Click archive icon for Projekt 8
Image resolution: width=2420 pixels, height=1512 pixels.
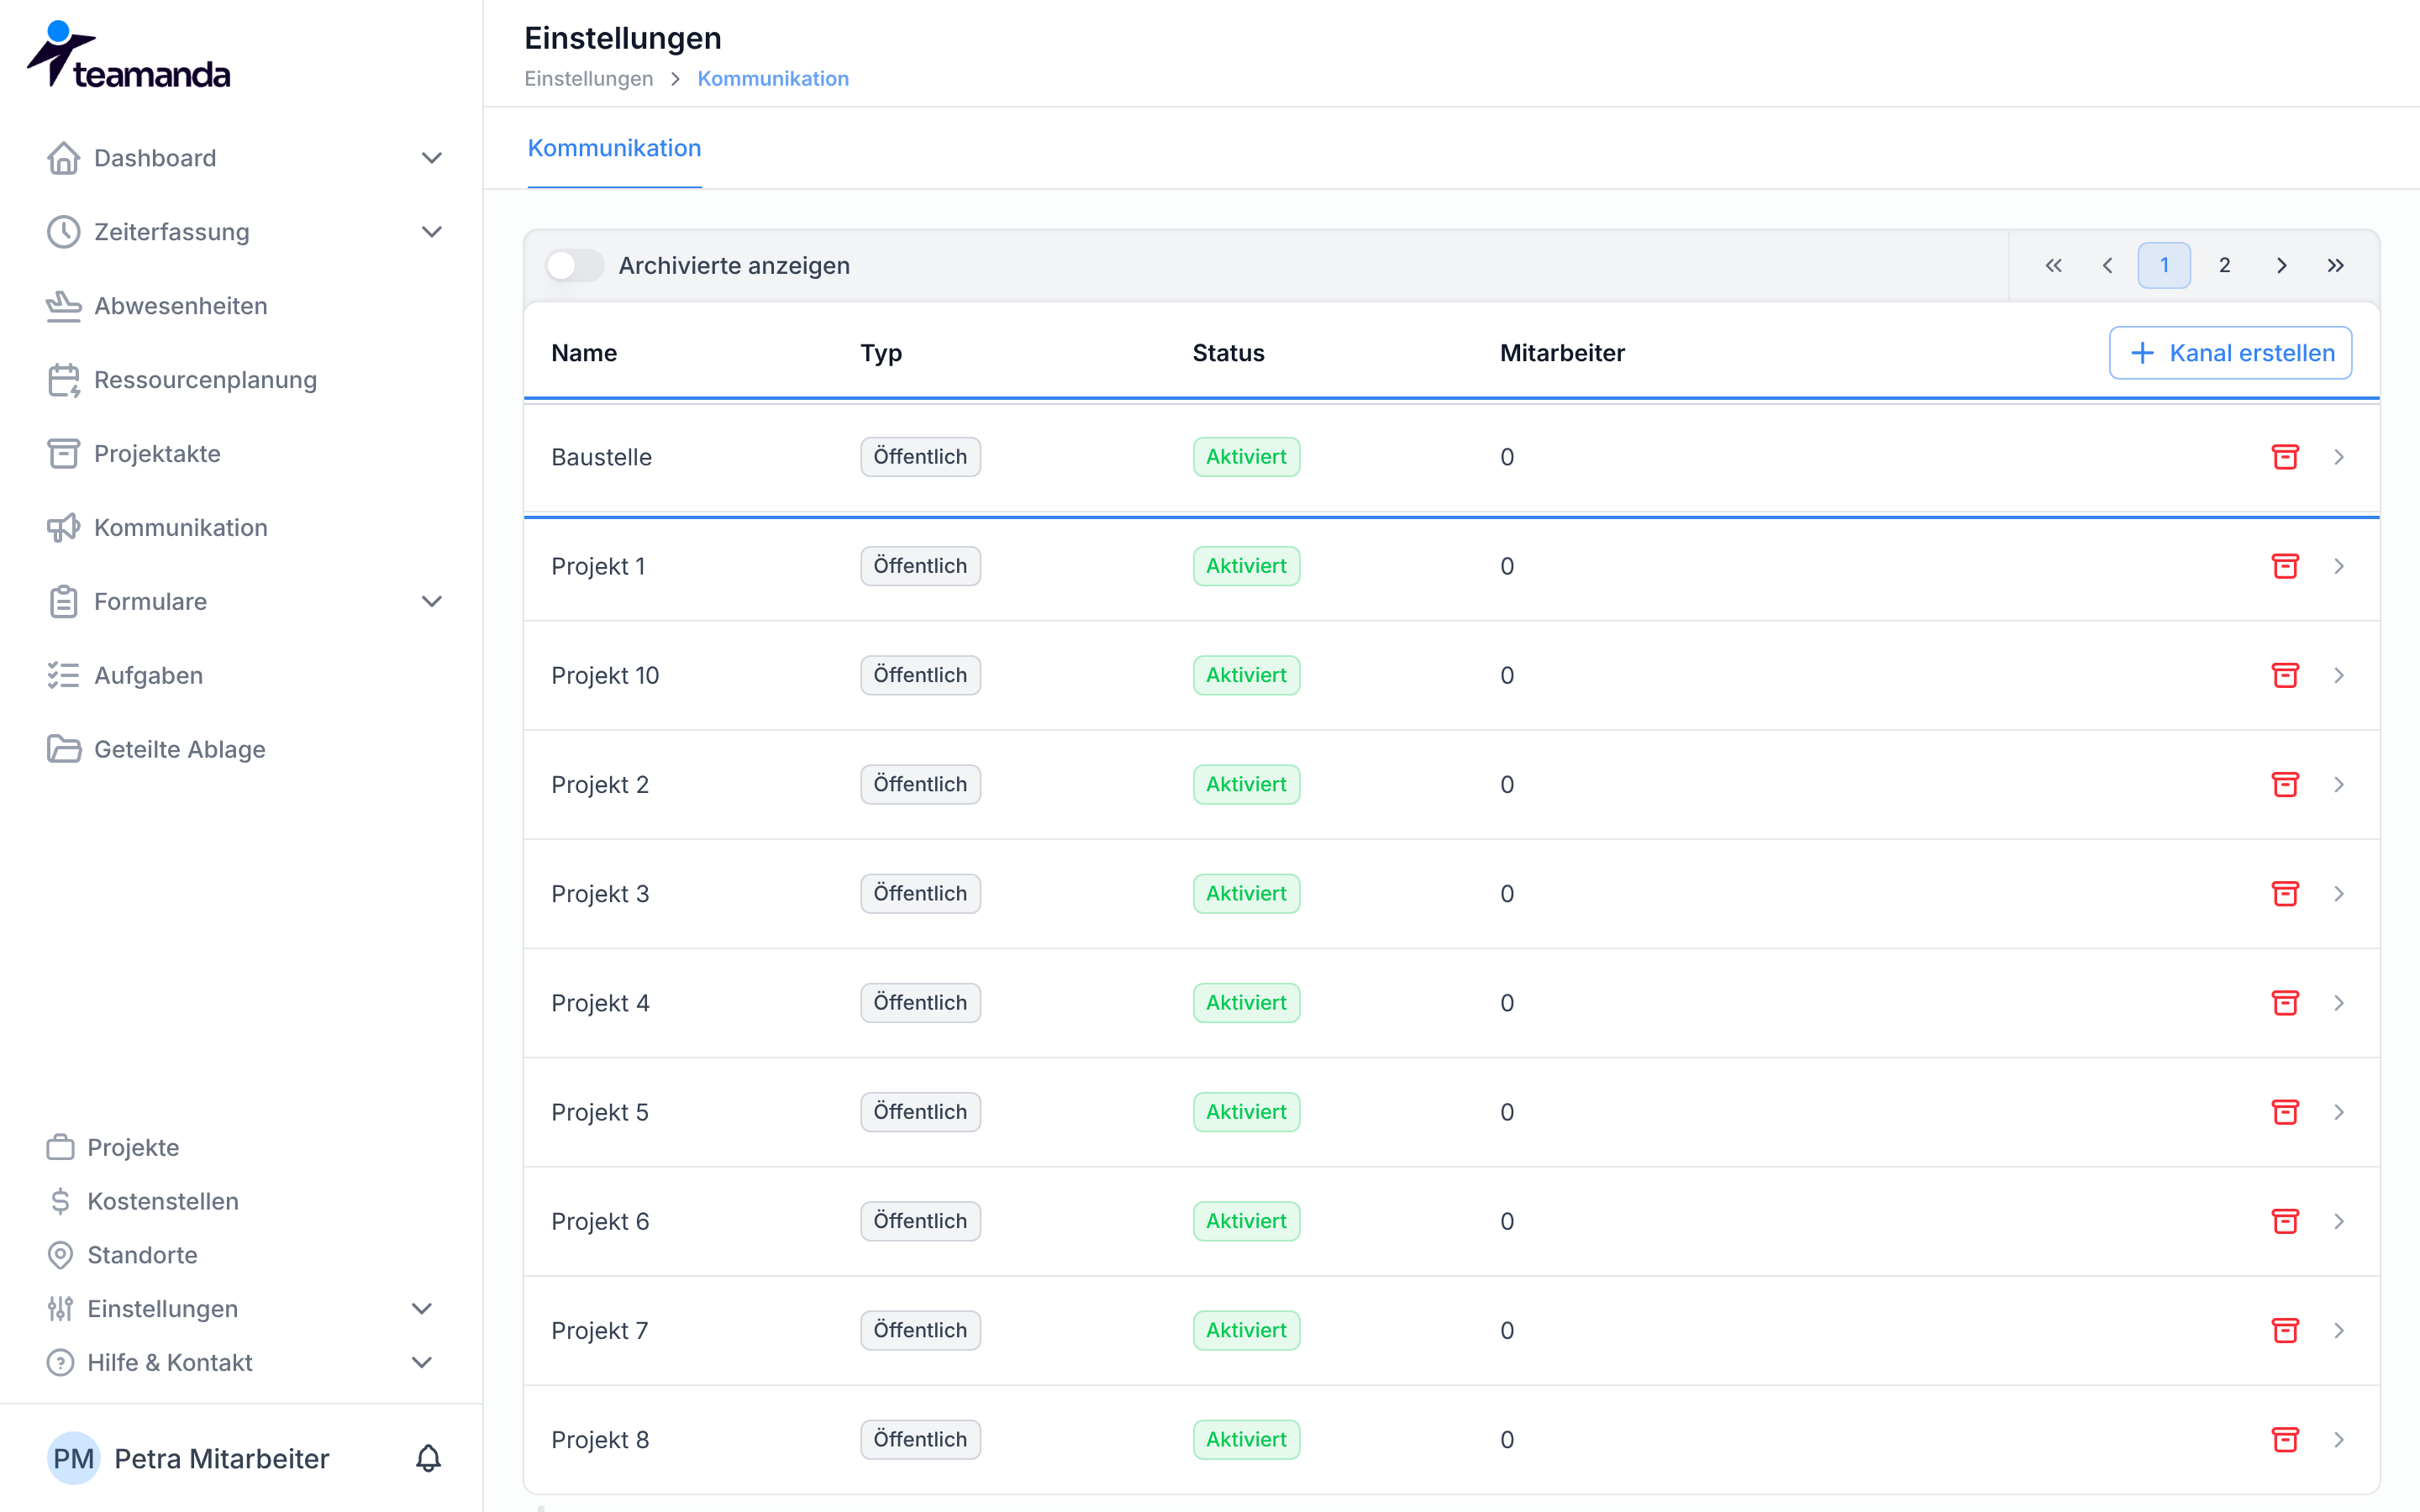point(2285,1440)
